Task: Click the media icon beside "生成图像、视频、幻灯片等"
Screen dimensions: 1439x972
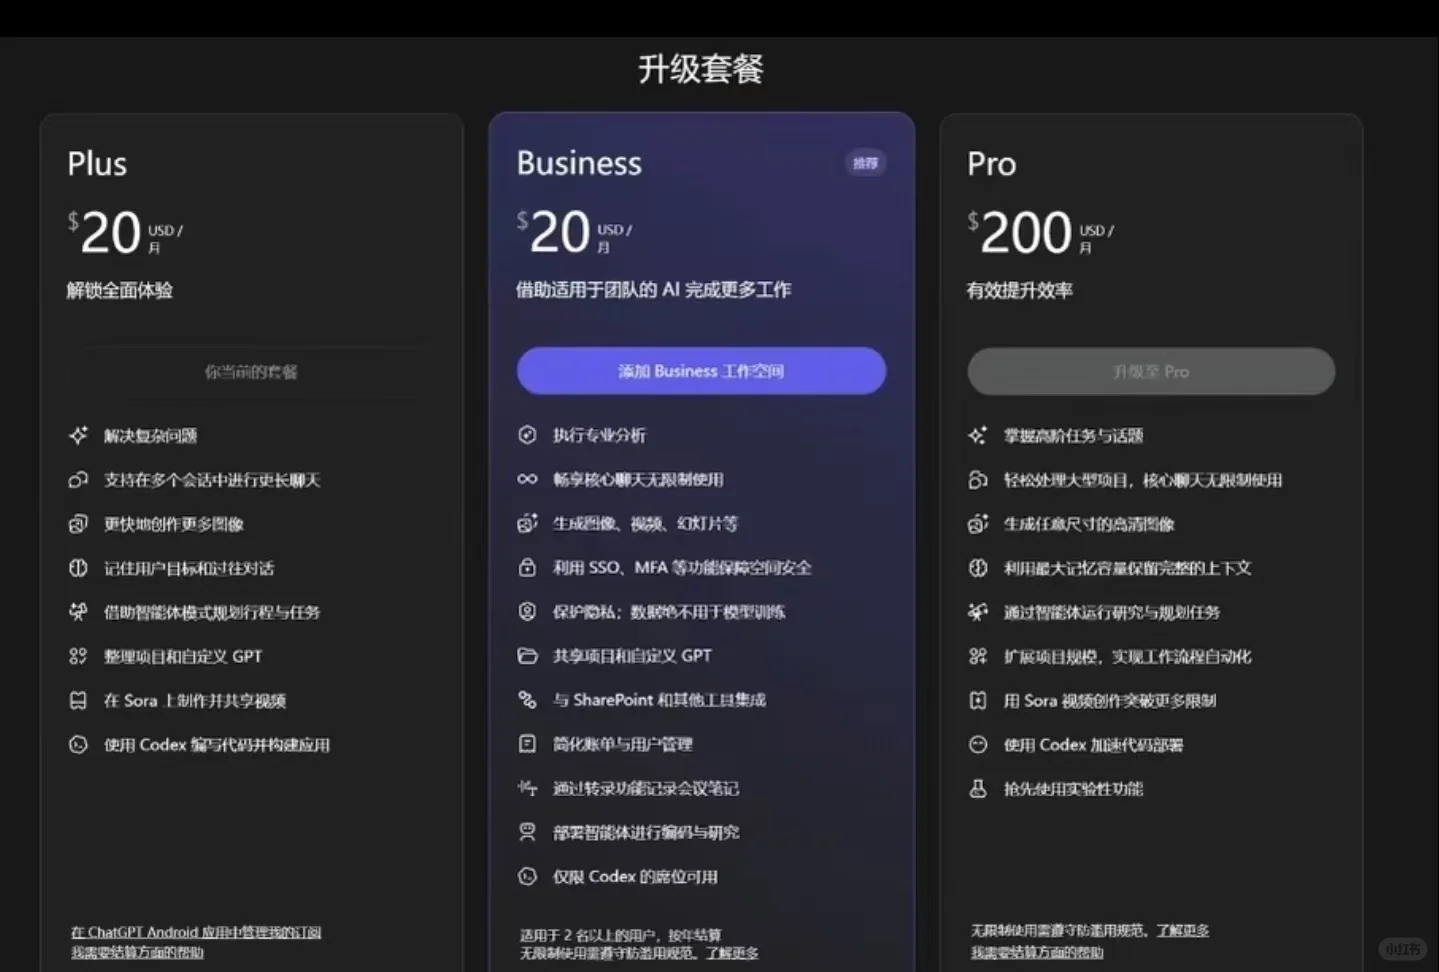Action: (x=527, y=523)
